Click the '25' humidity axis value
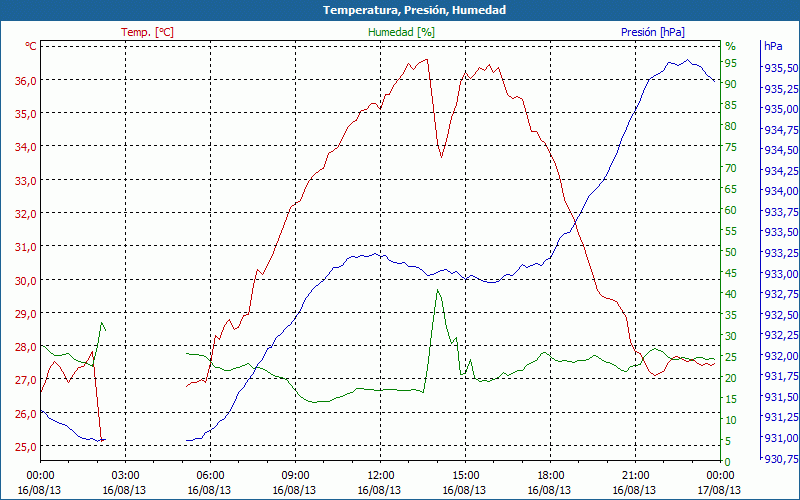 click(731, 357)
